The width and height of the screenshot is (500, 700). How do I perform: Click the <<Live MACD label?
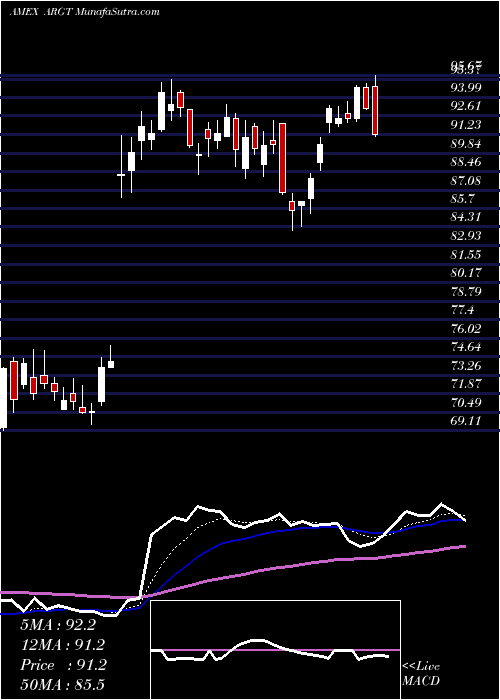[421, 674]
